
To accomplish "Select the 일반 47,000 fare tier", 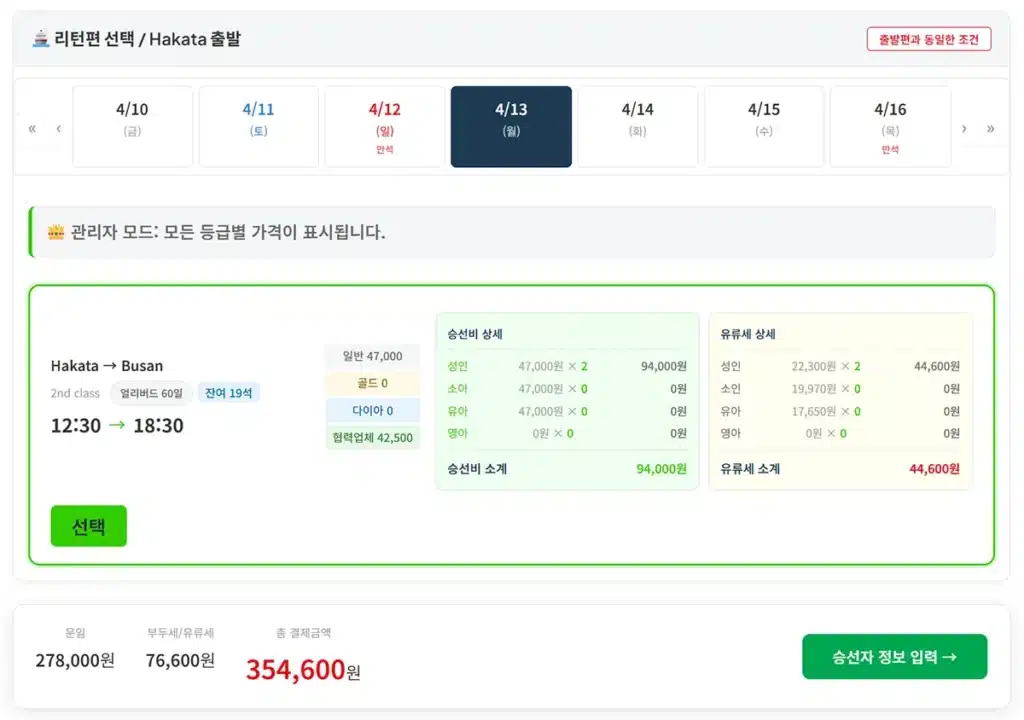I will point(372,356).
